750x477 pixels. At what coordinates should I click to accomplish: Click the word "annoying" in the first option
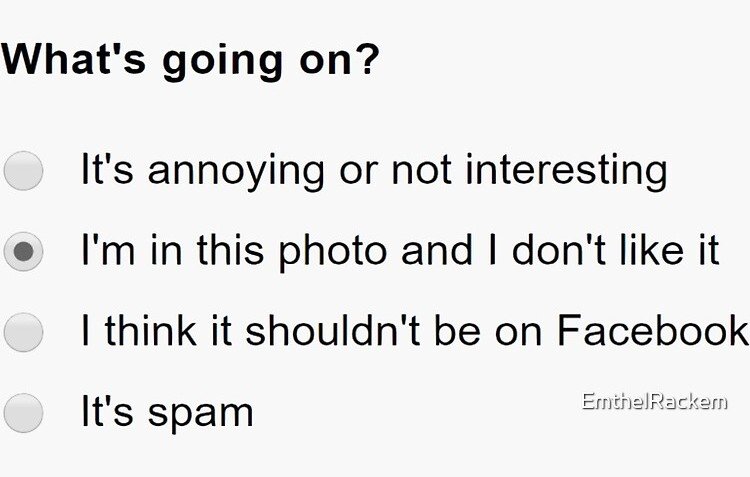click(x=236, y=172)
